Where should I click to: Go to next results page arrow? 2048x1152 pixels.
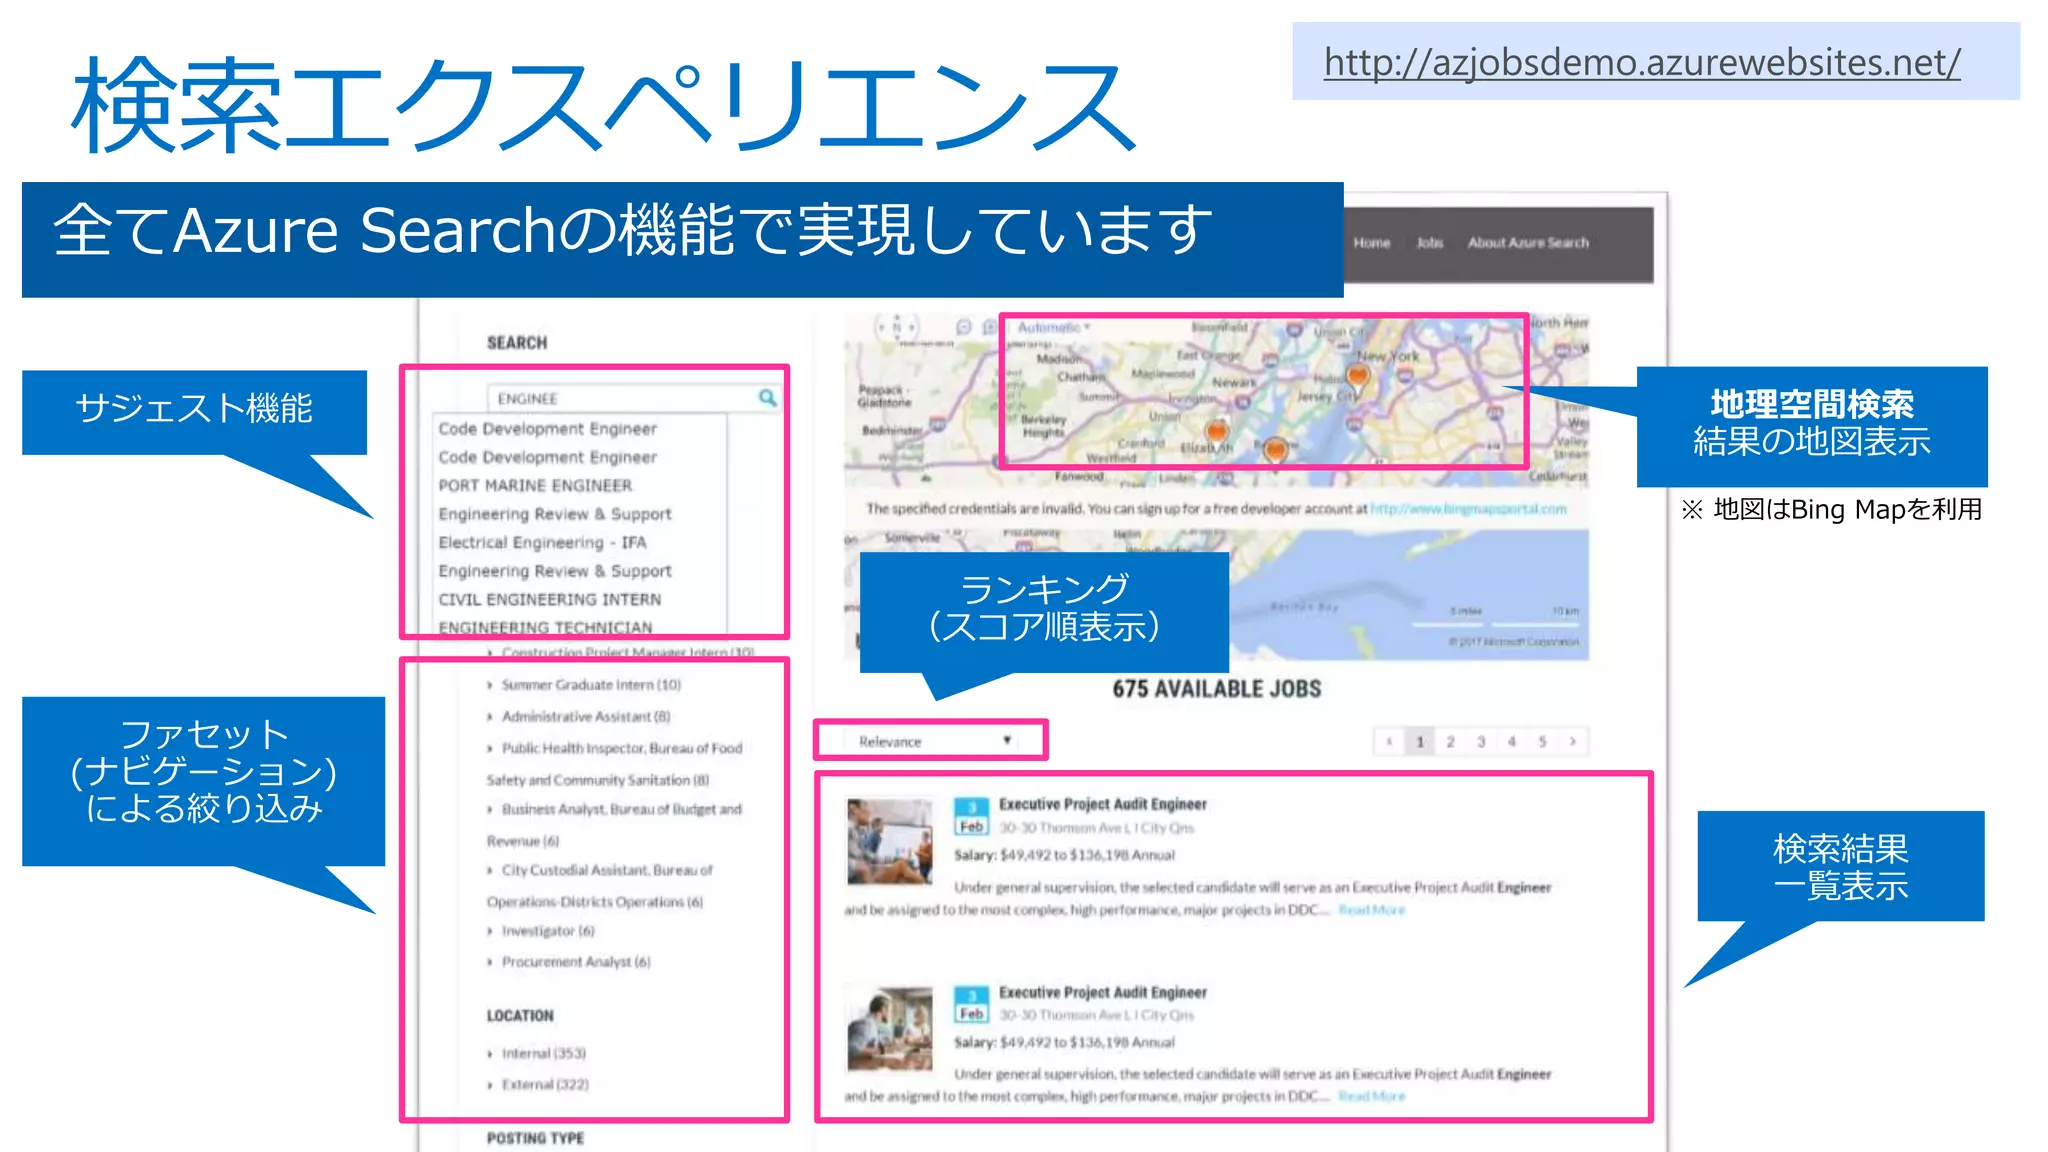1573,741
